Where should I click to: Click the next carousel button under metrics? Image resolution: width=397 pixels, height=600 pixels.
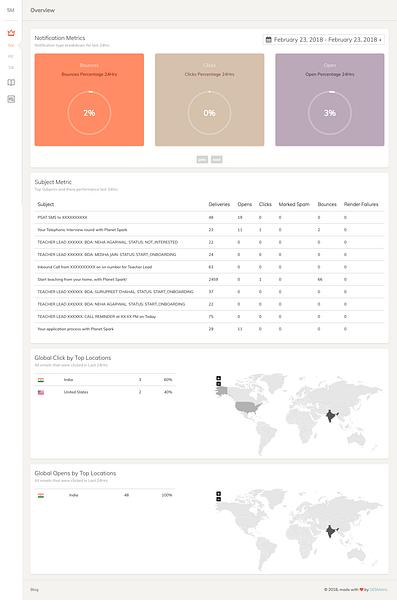click(x=217, y=159)
